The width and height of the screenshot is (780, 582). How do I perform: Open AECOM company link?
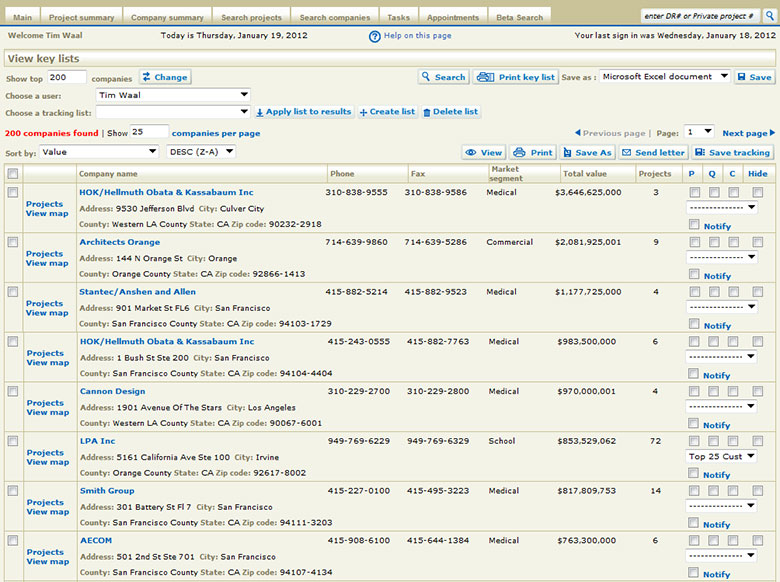[x=96, y=541]
